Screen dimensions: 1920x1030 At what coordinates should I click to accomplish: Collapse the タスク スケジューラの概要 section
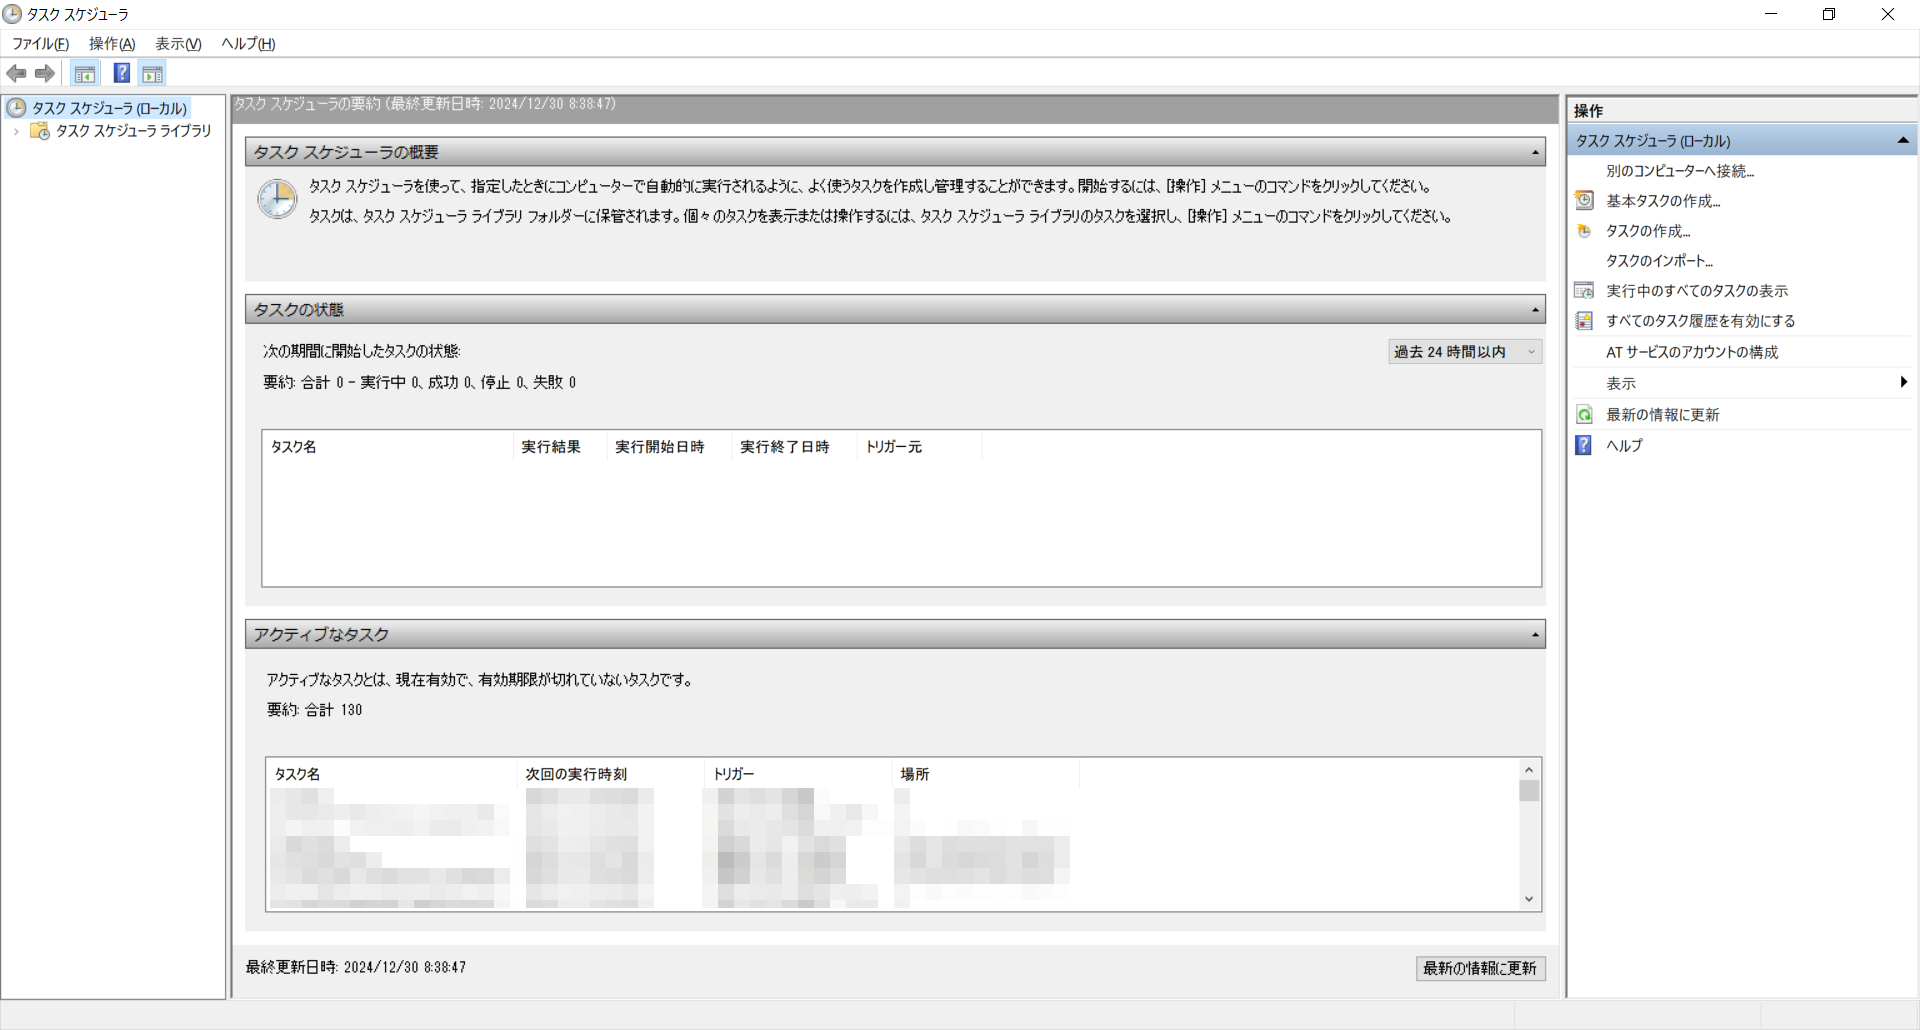tap(1535, 153)
